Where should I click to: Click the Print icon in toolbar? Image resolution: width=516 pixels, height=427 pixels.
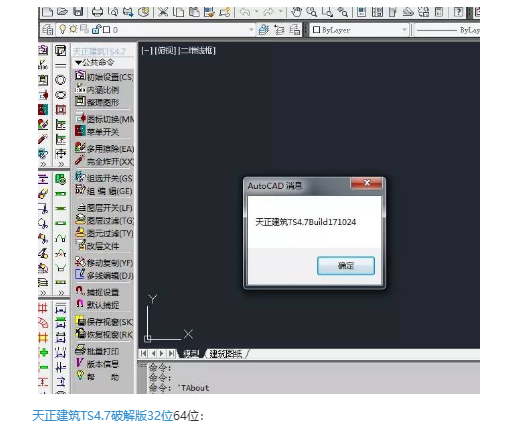(97, 12)
